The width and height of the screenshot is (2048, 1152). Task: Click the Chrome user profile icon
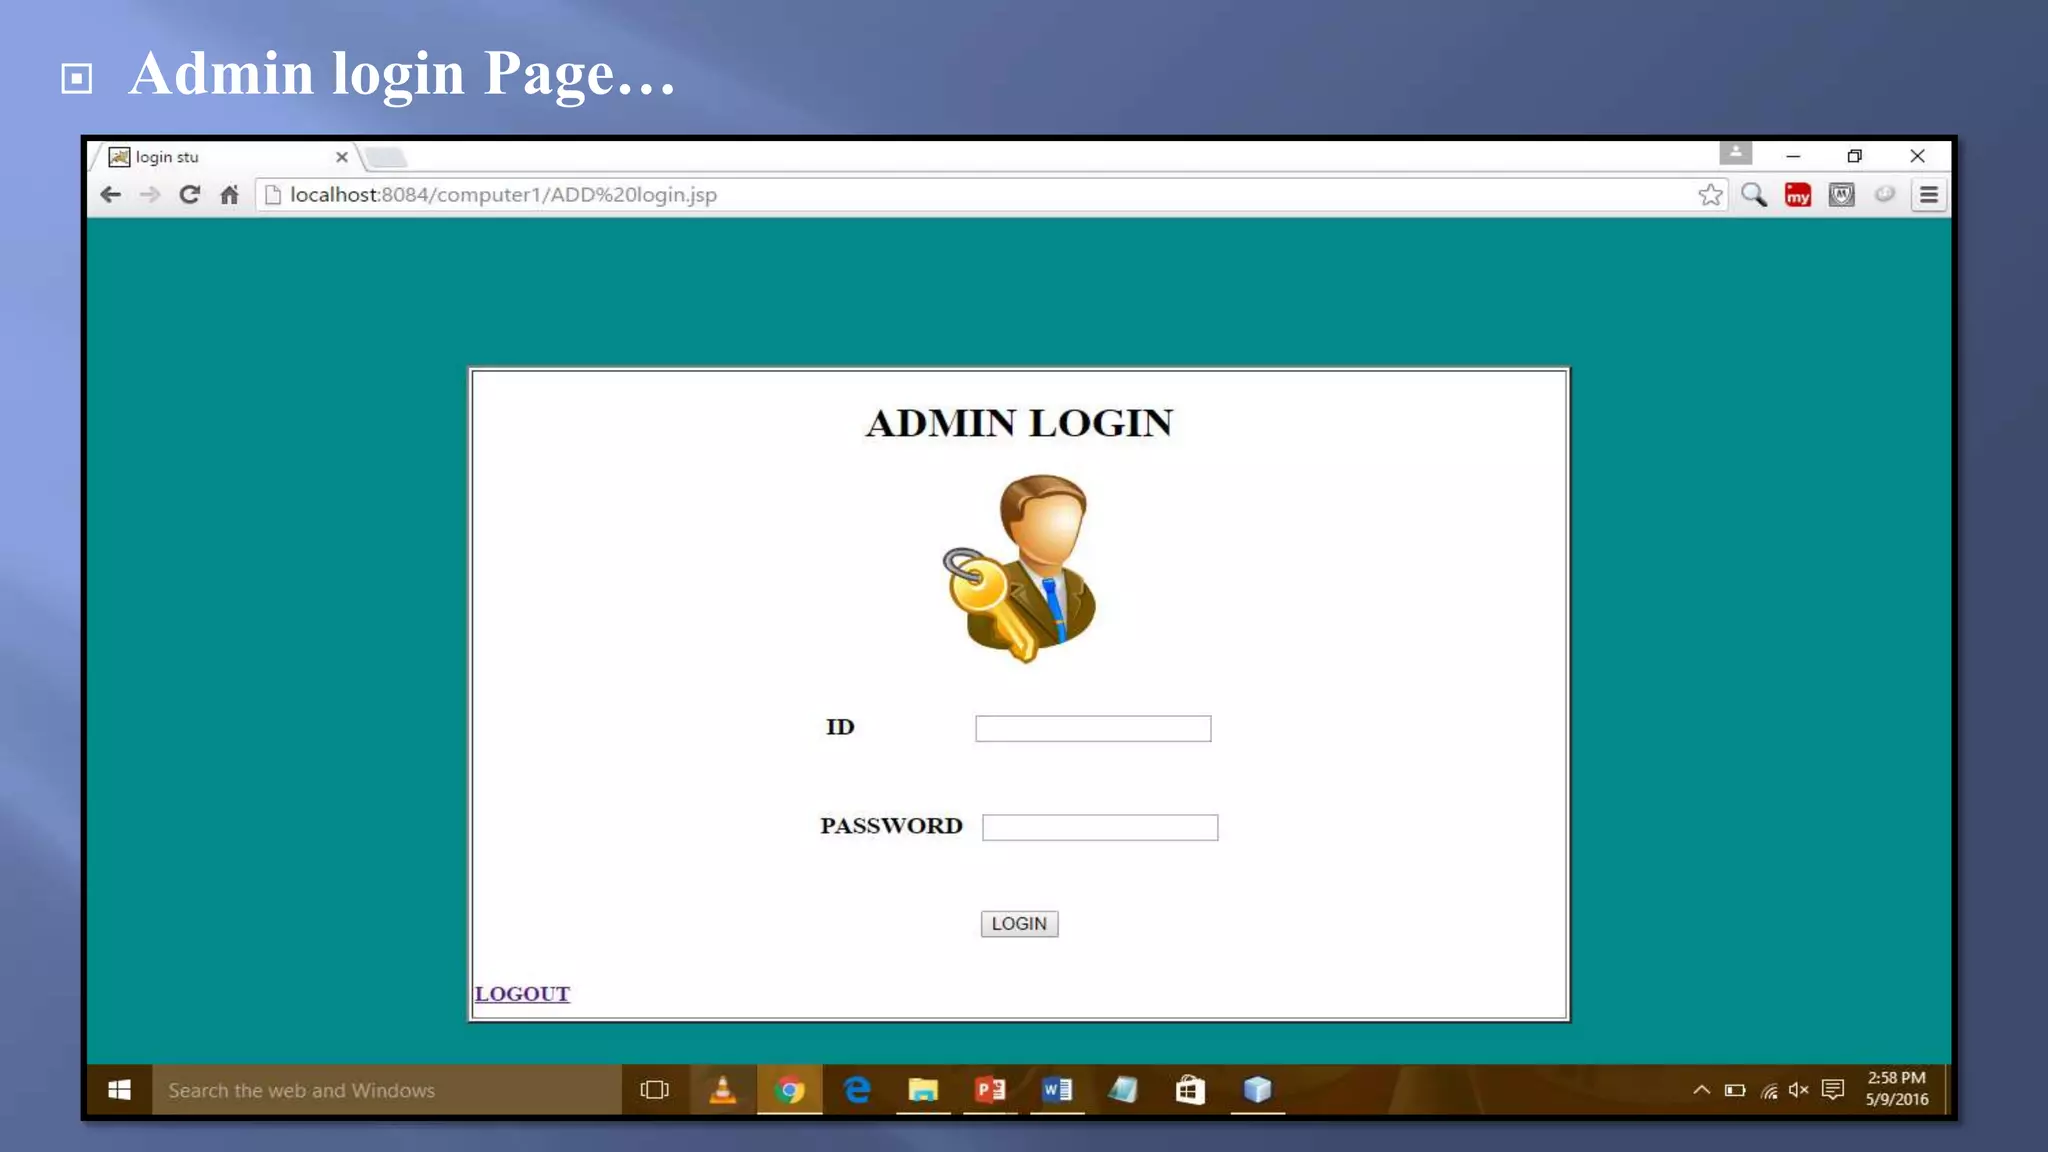tap(1736, 153)
